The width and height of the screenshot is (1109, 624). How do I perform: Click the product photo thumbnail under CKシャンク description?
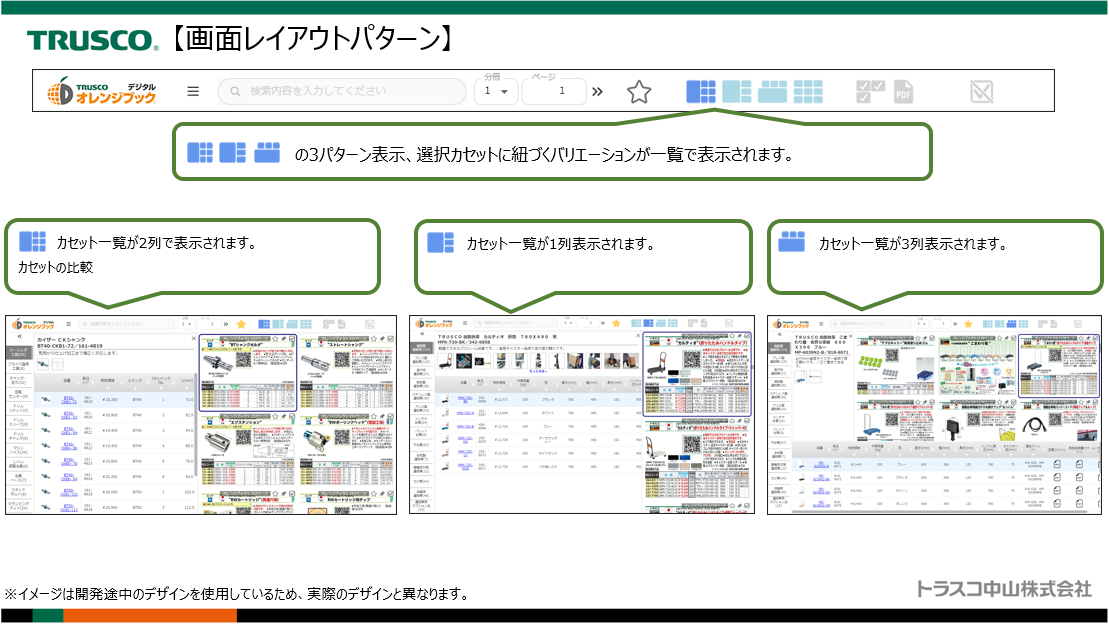click(x=44, y=364)
